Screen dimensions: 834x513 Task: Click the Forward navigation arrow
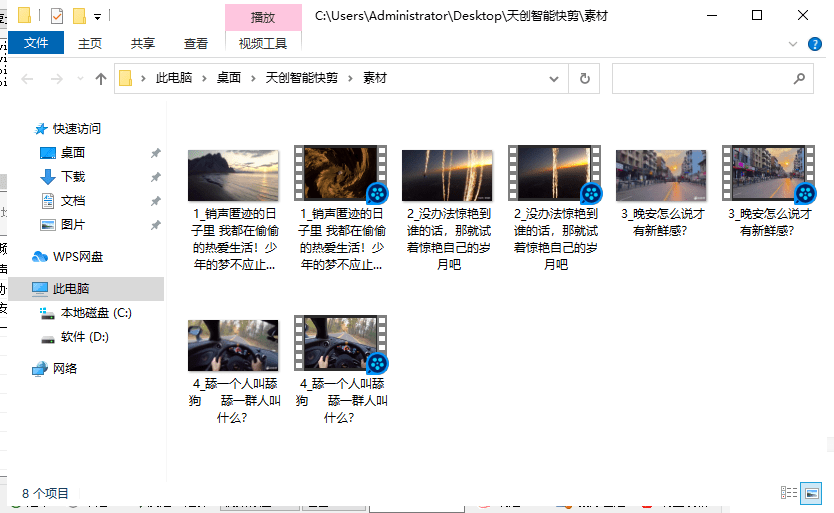point(56,79)
